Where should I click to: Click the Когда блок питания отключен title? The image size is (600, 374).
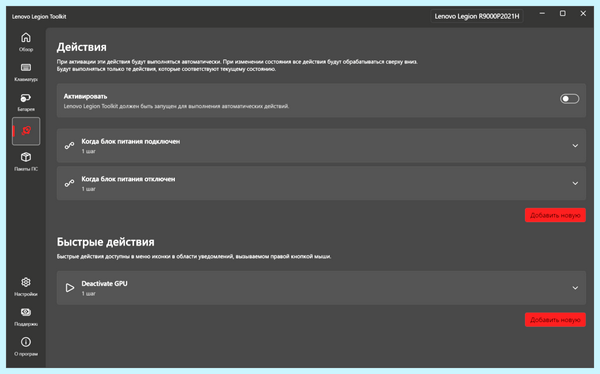pos(128,179)
